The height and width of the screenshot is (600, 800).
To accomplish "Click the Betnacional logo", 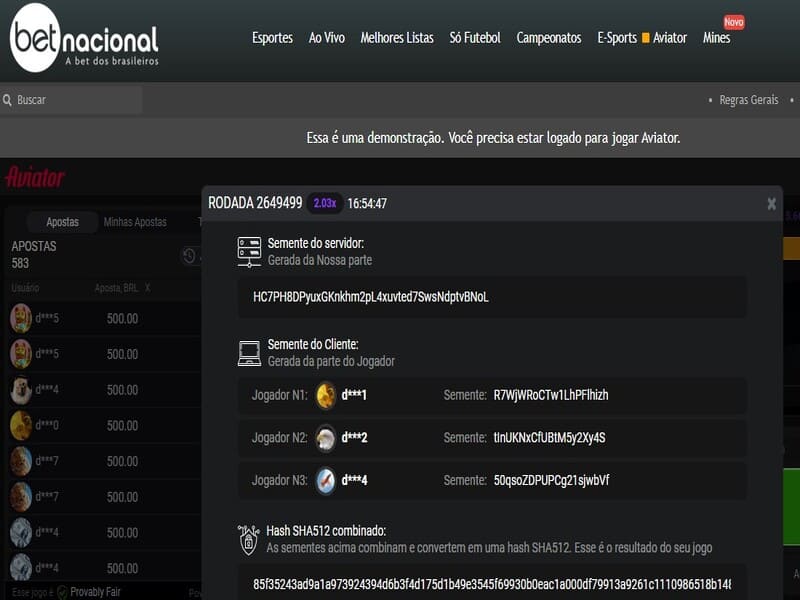I will coord(84,40).
